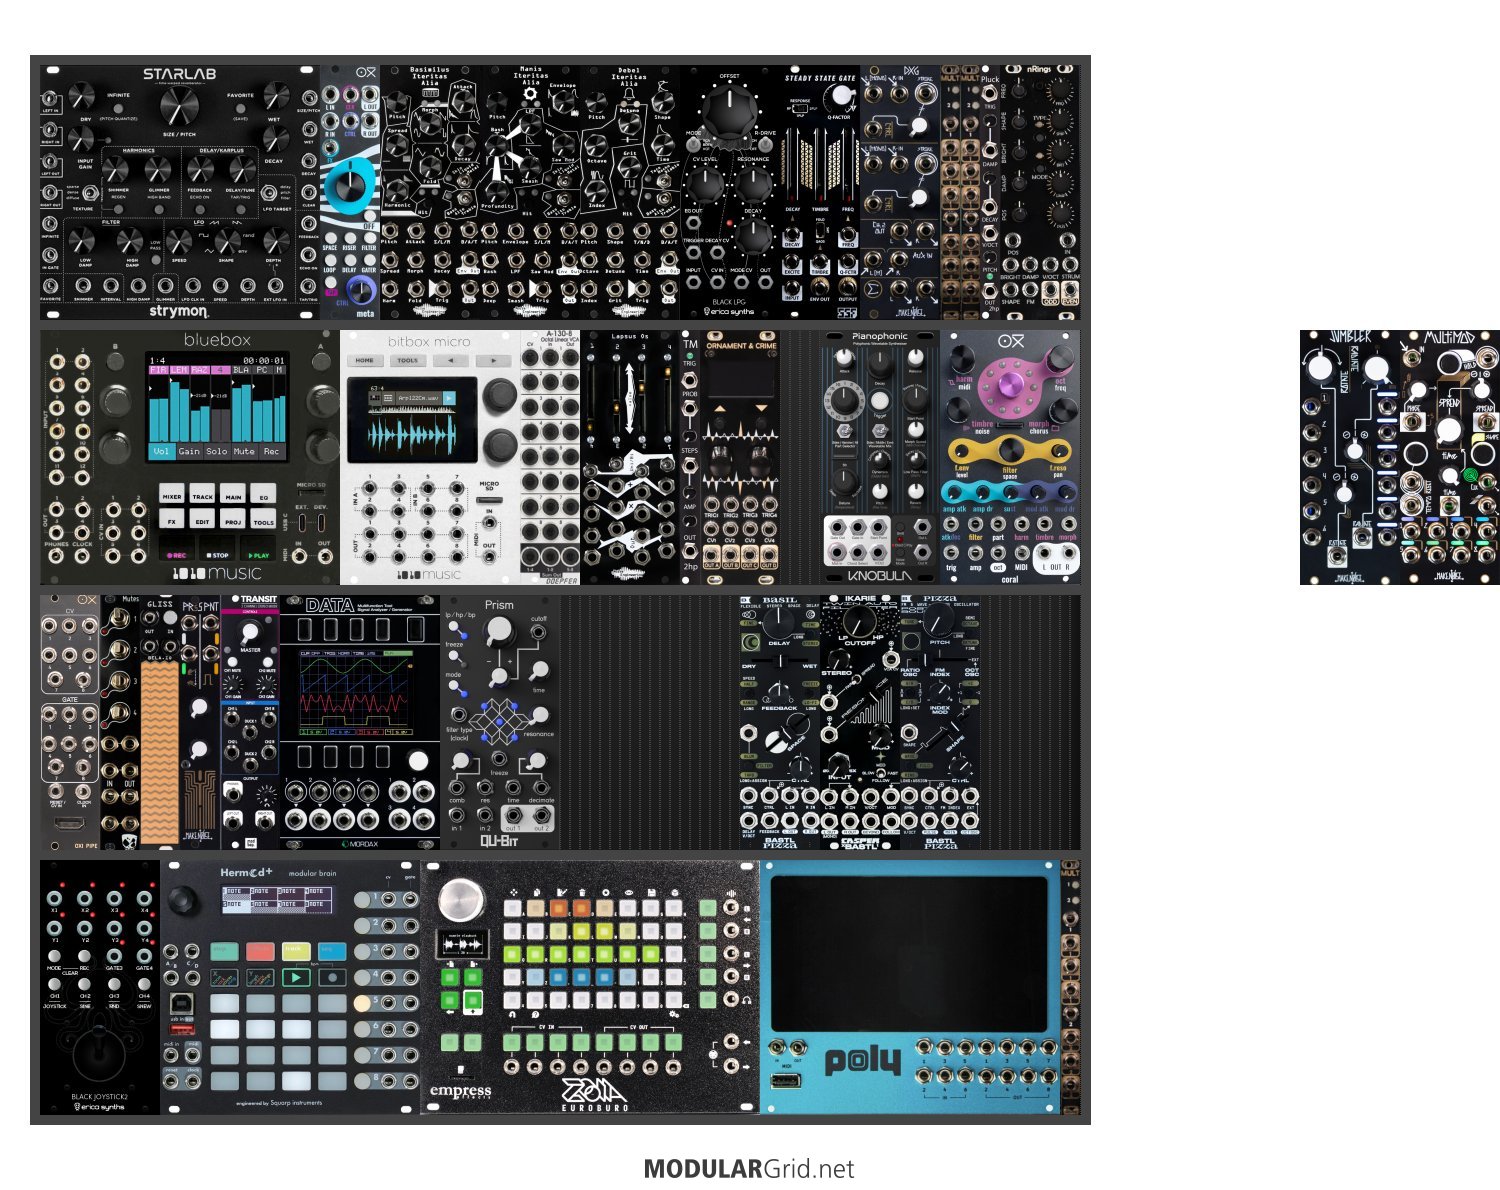Click the red button on Hermod+
This screenshot has height=1190, width=1500.
(260, 951)
